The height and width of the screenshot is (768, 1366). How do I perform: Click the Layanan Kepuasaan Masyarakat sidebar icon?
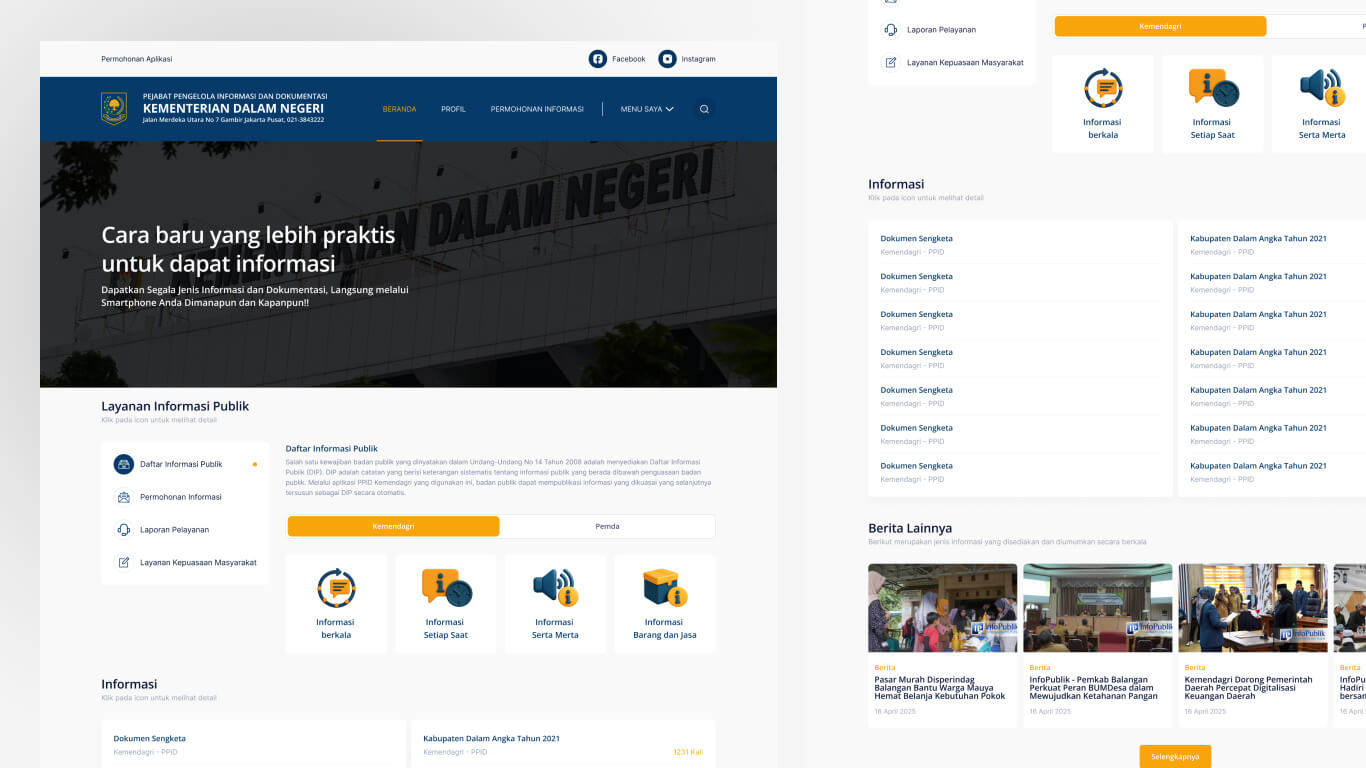pos(123,562)
